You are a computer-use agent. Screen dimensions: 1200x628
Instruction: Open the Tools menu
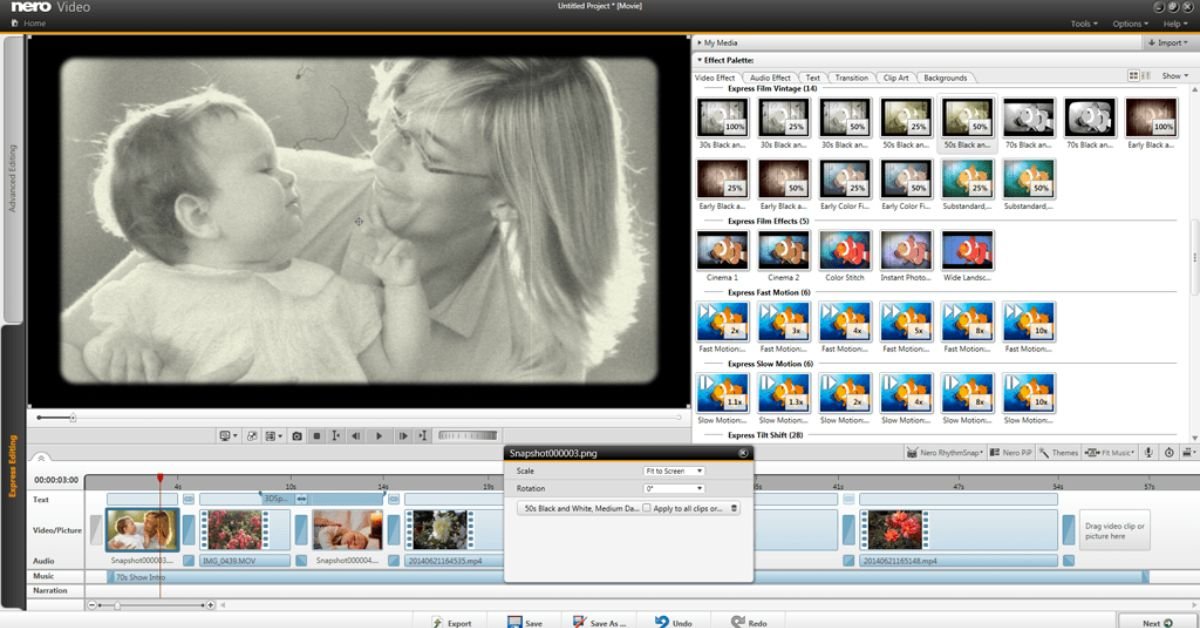[x=1084, y=23]
